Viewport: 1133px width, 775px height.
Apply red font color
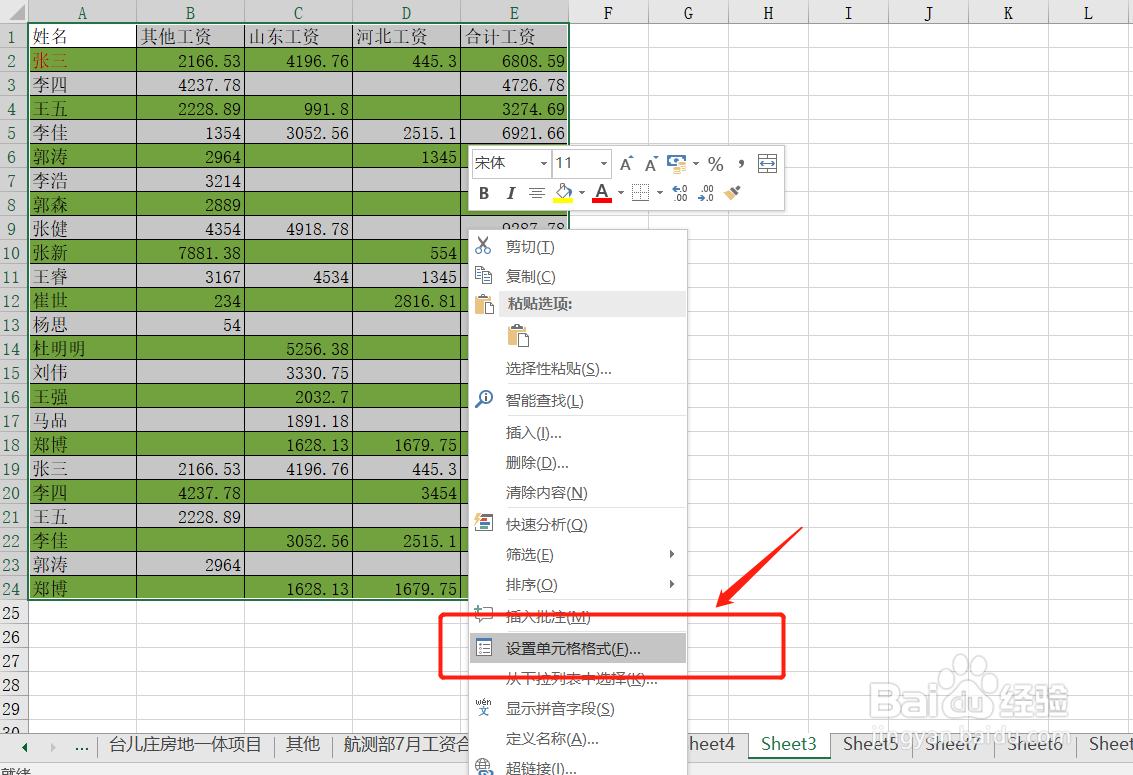pyautogui.click(x=602, y=193)
